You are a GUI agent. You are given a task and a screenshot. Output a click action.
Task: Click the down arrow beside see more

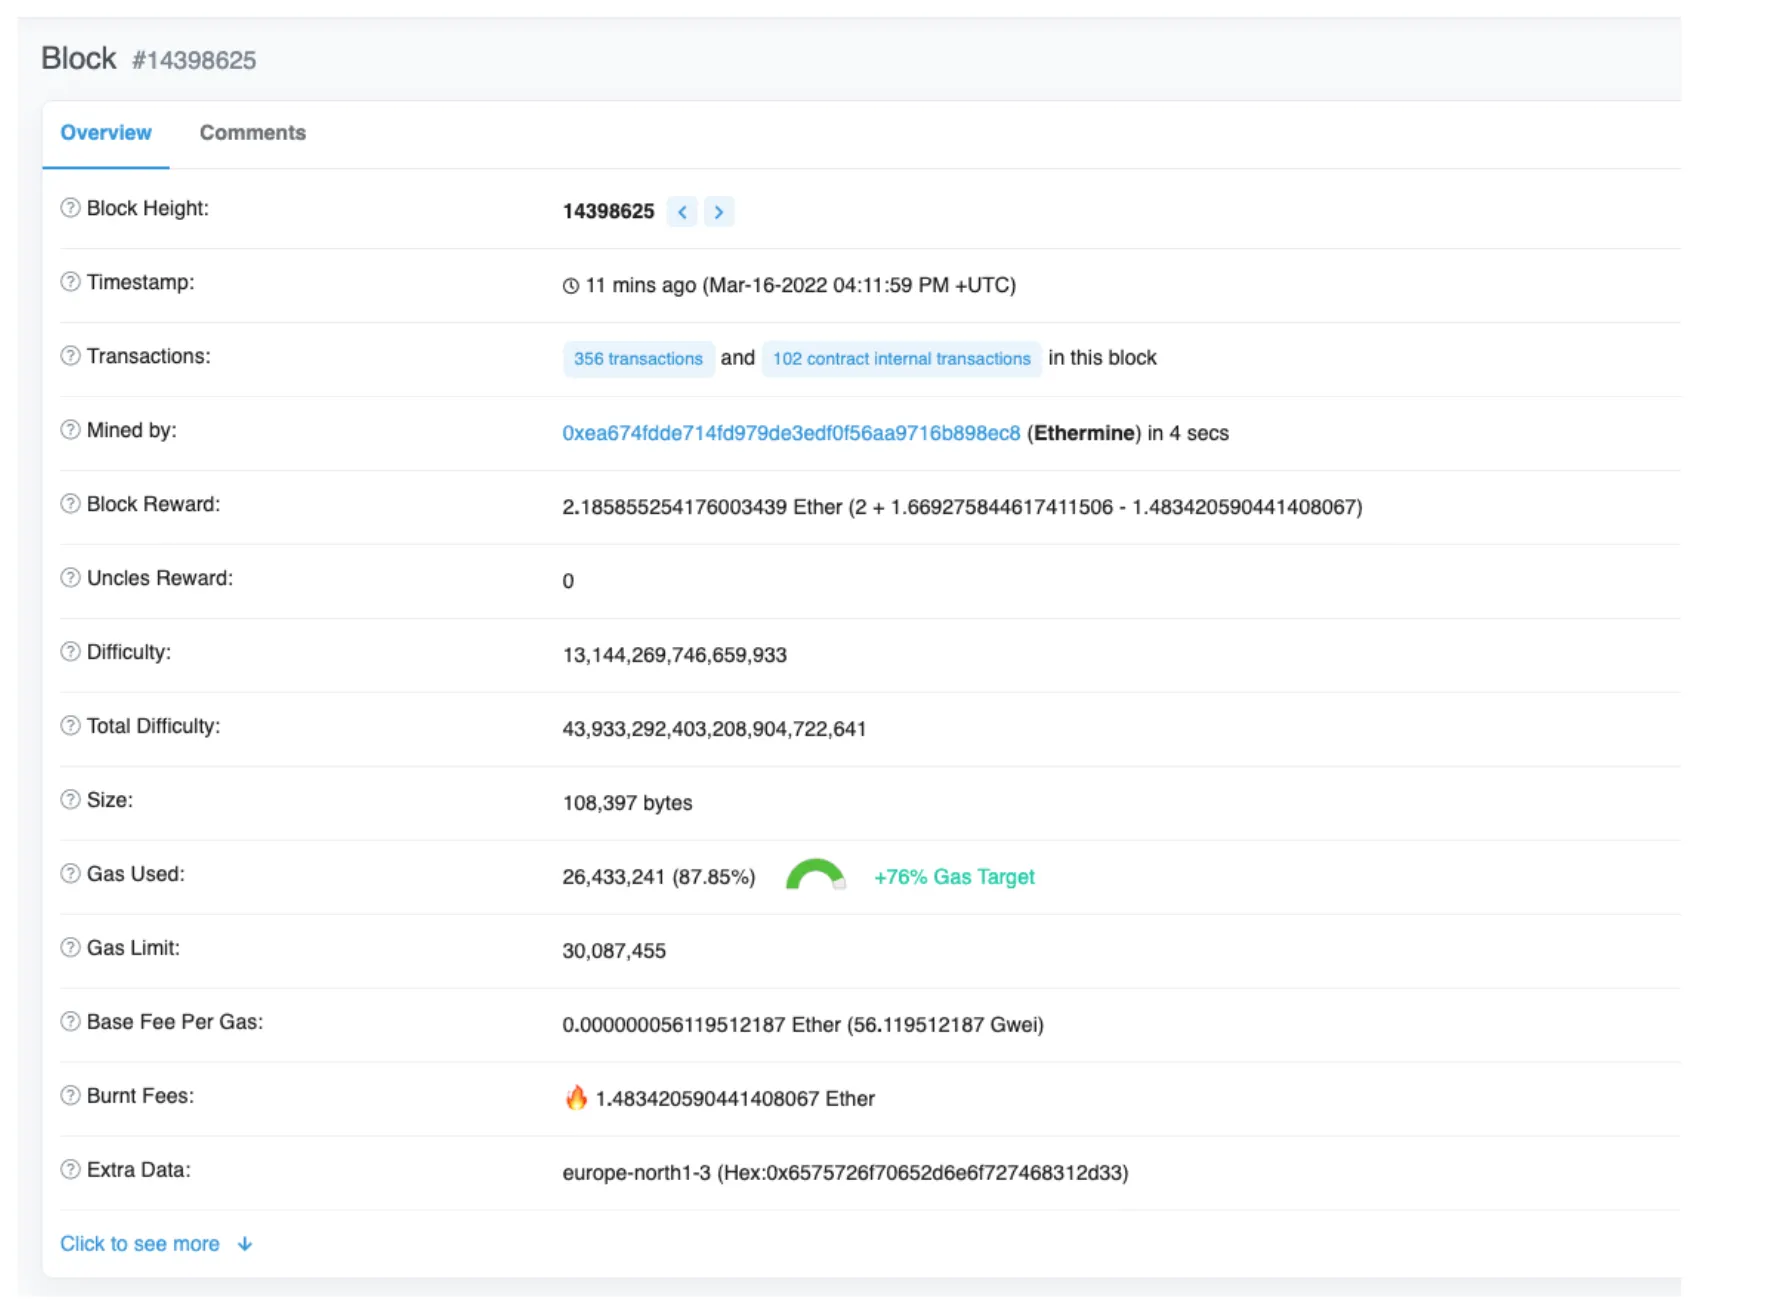tap(245, 1244)
